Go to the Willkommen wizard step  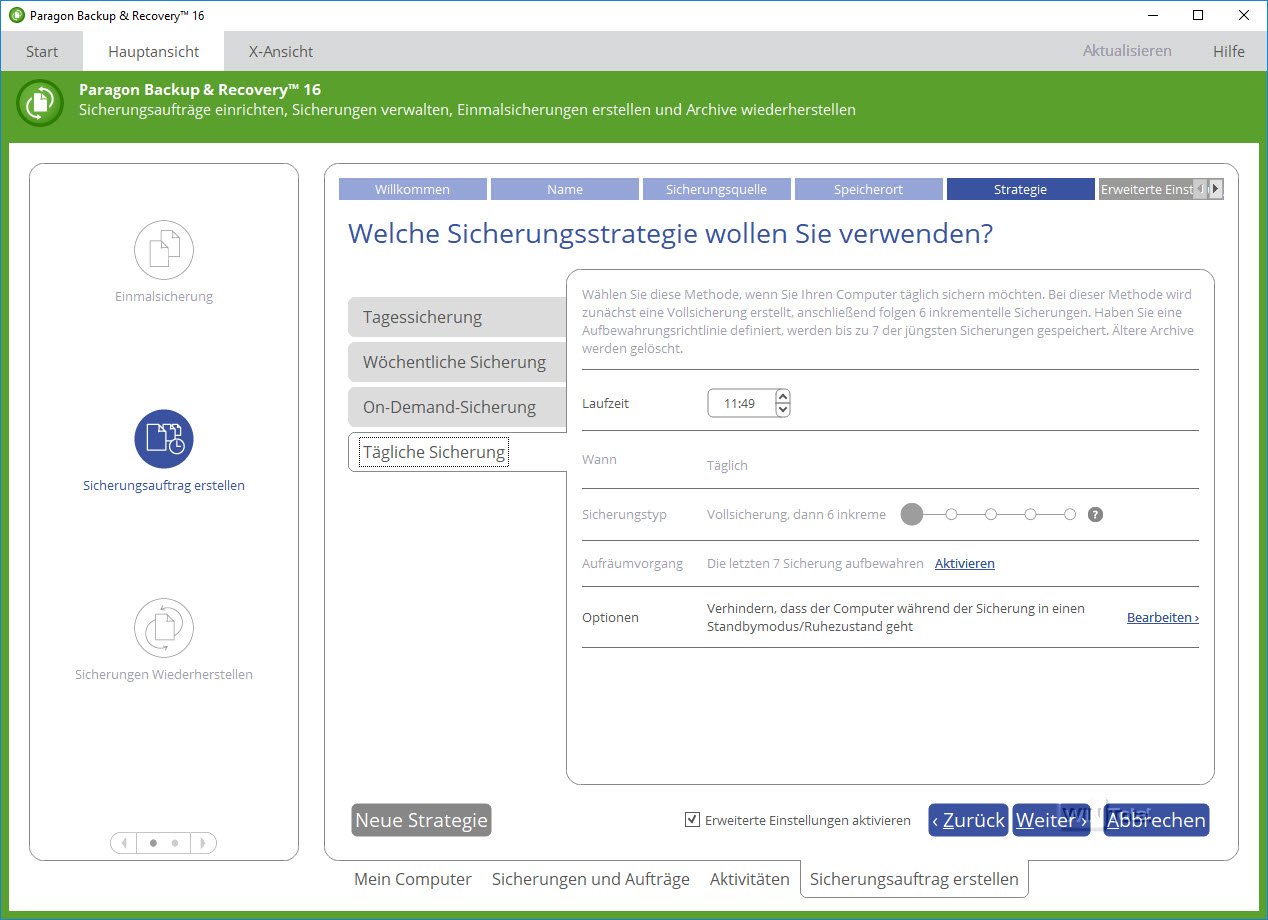(413, 189)
